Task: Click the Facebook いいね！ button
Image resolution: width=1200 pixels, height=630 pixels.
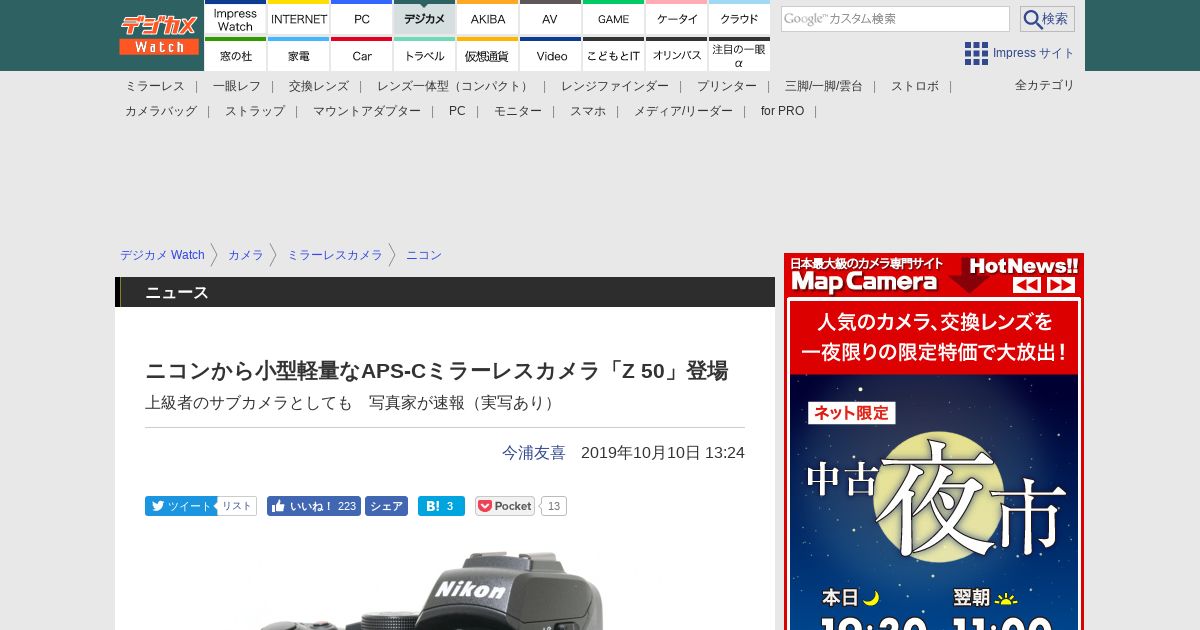Action: coord(313,506)
